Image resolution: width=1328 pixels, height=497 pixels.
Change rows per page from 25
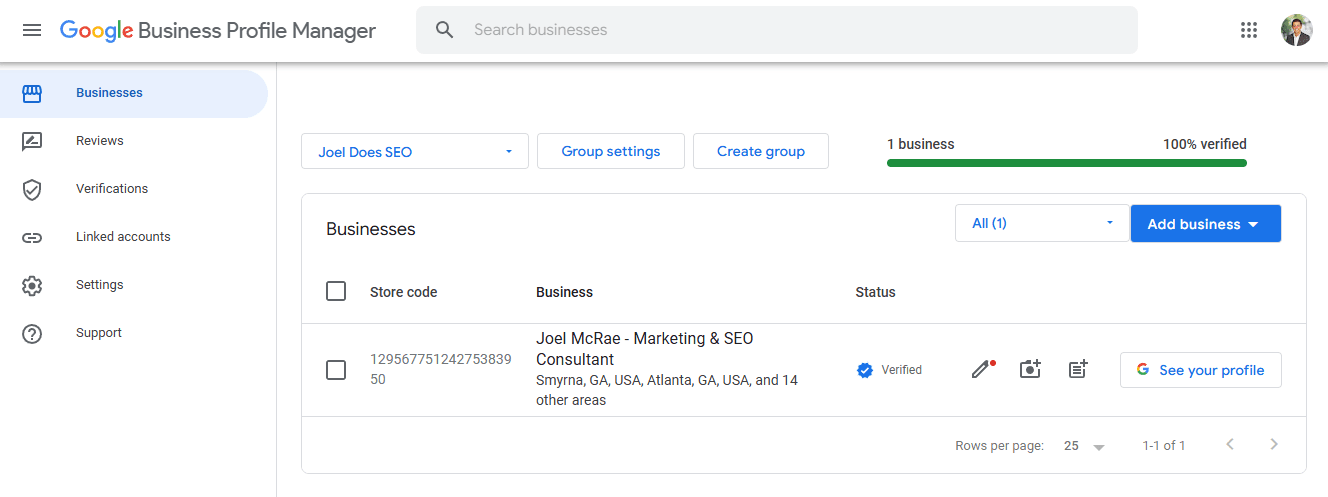tap(1084, 446)
